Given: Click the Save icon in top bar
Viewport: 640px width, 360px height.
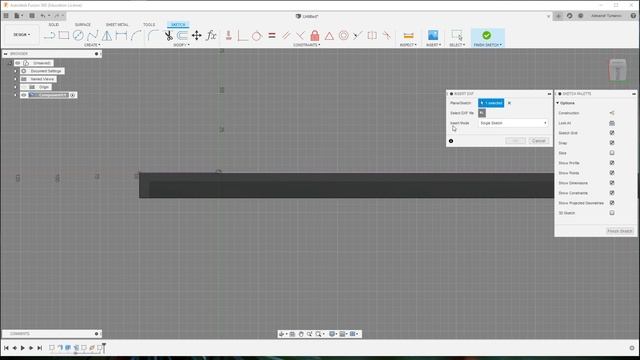Looking at the screenshot, I should pyautogui.click(x=32, y=16).
